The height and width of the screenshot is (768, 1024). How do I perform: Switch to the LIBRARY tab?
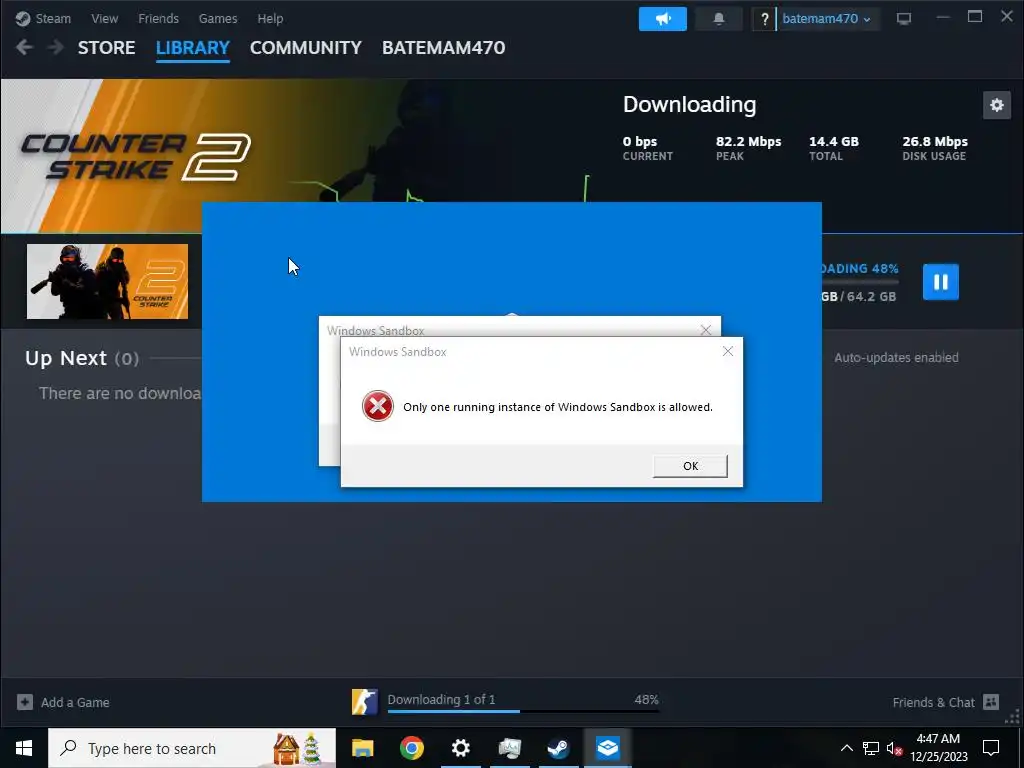coord(193,48)
